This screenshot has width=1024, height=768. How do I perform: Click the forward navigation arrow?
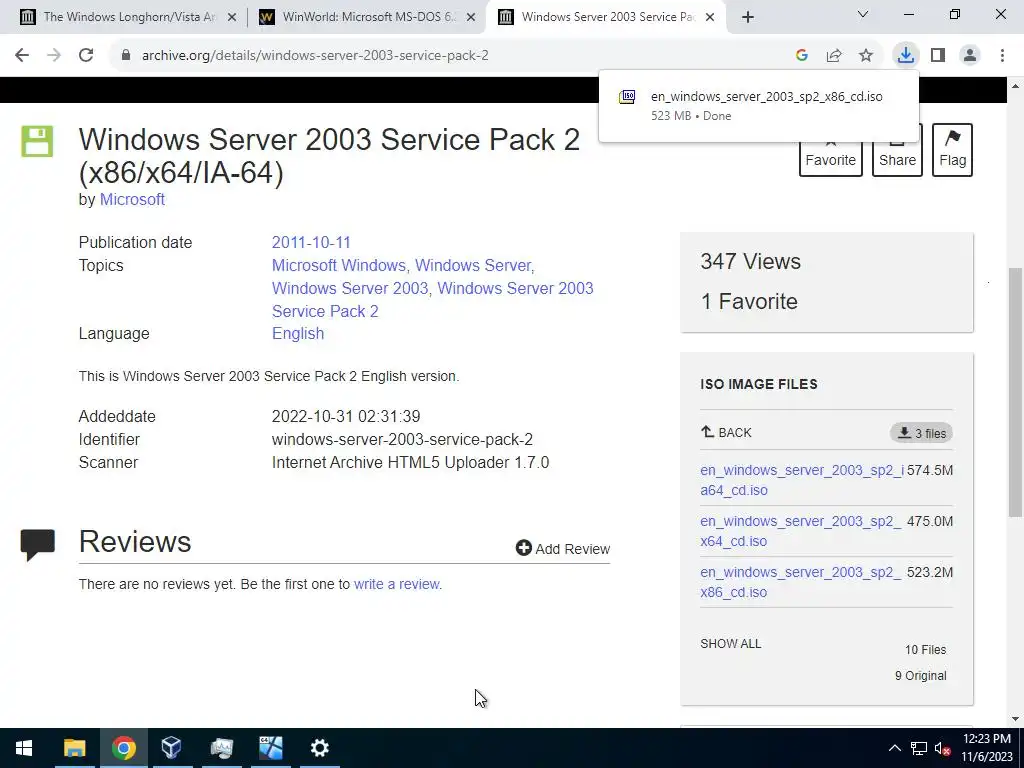click(x=54, y=56)
